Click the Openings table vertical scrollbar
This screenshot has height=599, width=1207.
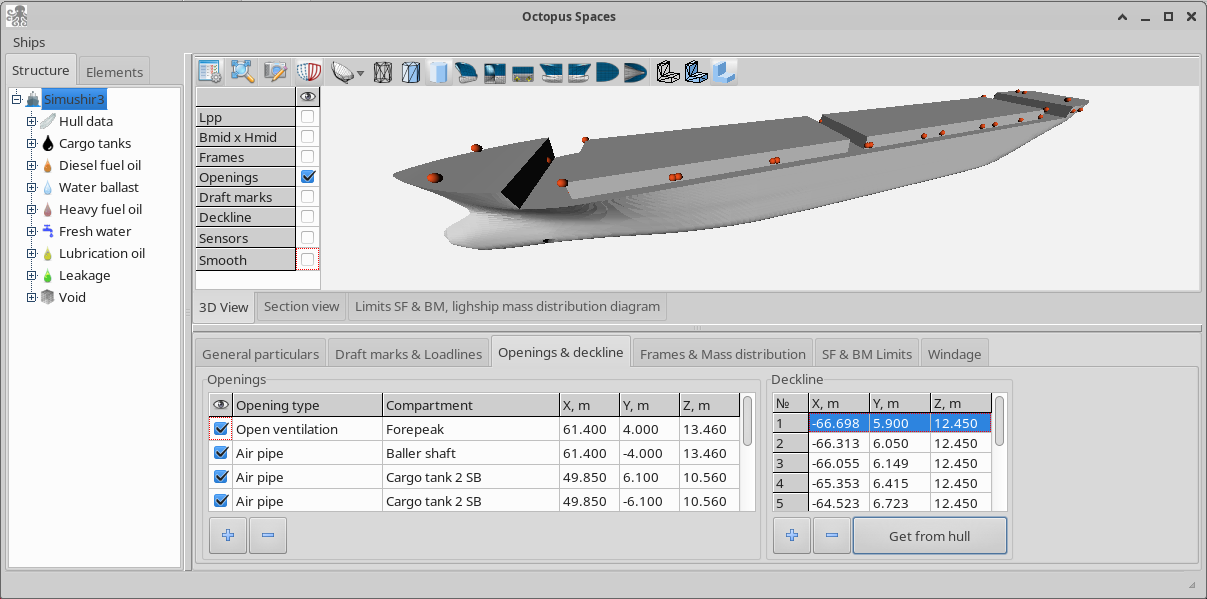click(x=748, y=452)
